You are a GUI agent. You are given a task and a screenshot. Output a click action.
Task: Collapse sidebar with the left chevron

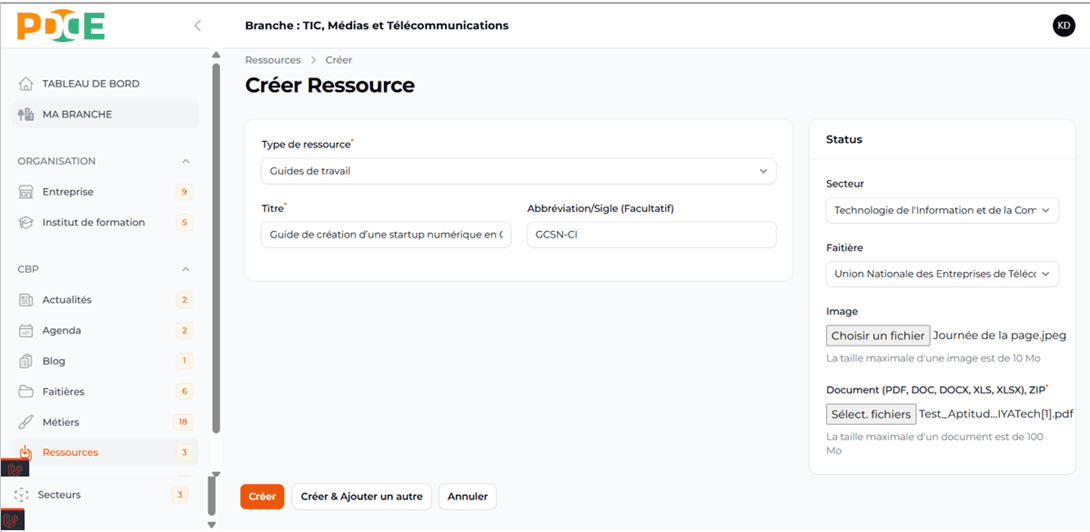[x=197, y=26]
